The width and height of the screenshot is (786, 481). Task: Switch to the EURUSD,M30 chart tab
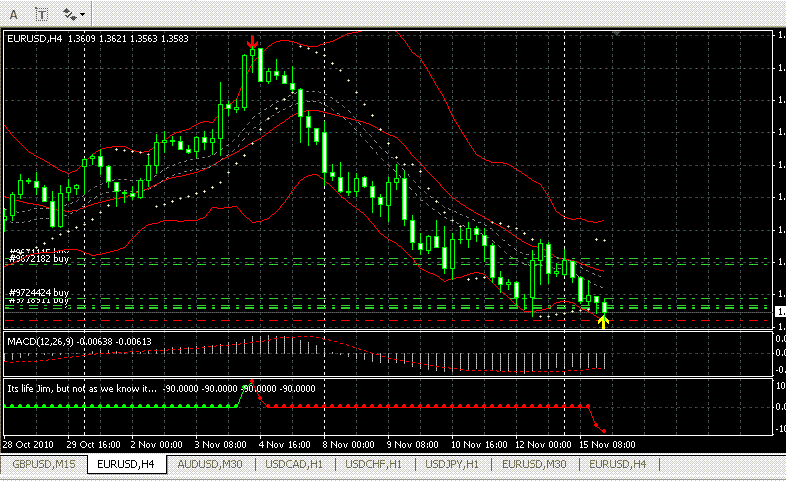(534, 464)
